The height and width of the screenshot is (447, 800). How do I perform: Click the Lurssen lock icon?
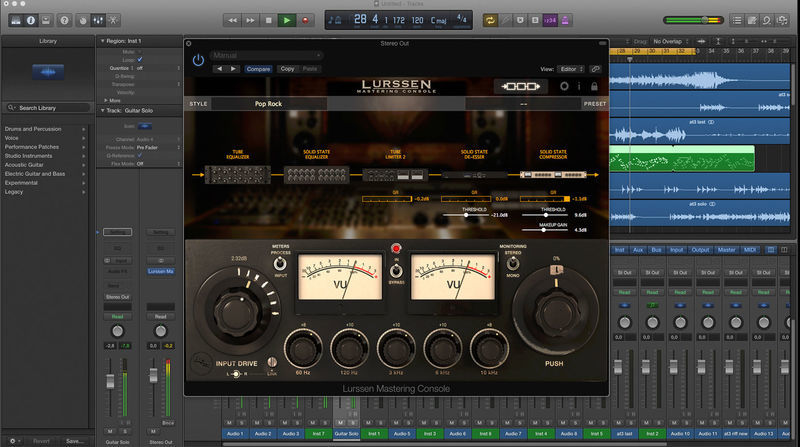point(594,86)
